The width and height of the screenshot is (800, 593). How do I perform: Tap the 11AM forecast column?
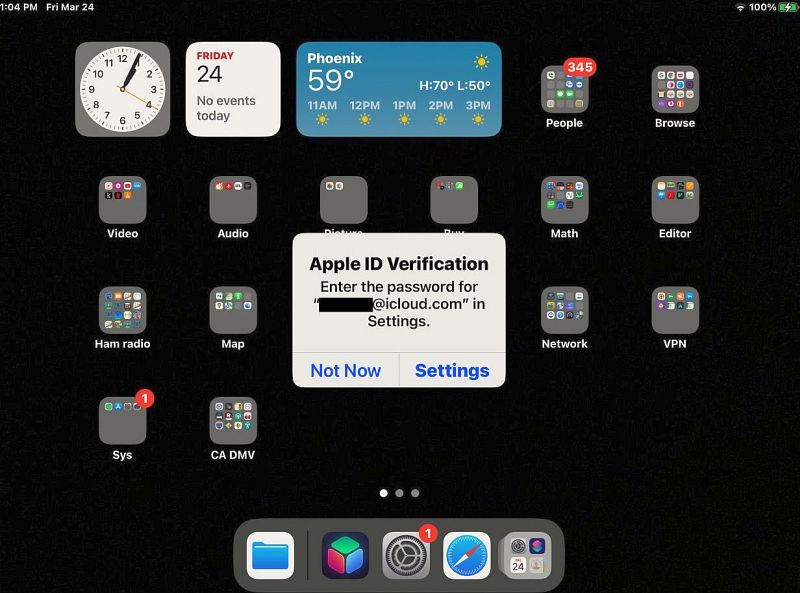[x=322, y=113]
